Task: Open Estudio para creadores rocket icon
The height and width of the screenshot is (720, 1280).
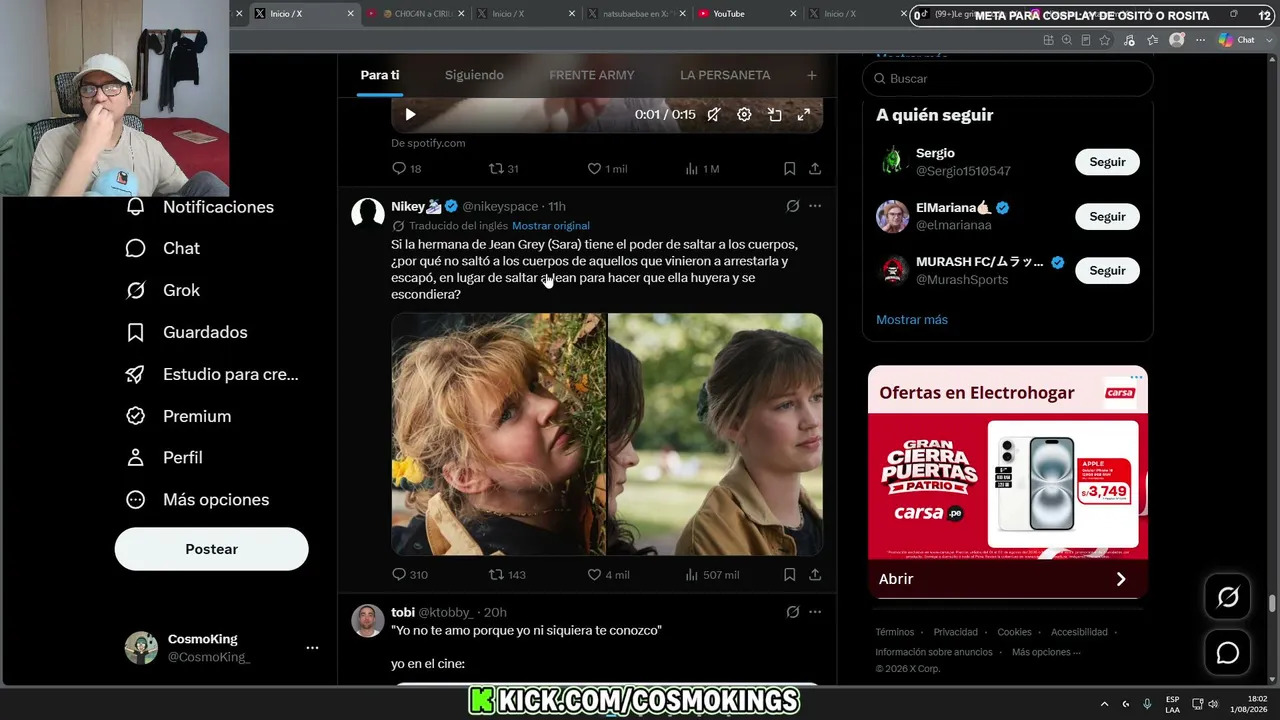Action: pos(136,374)
